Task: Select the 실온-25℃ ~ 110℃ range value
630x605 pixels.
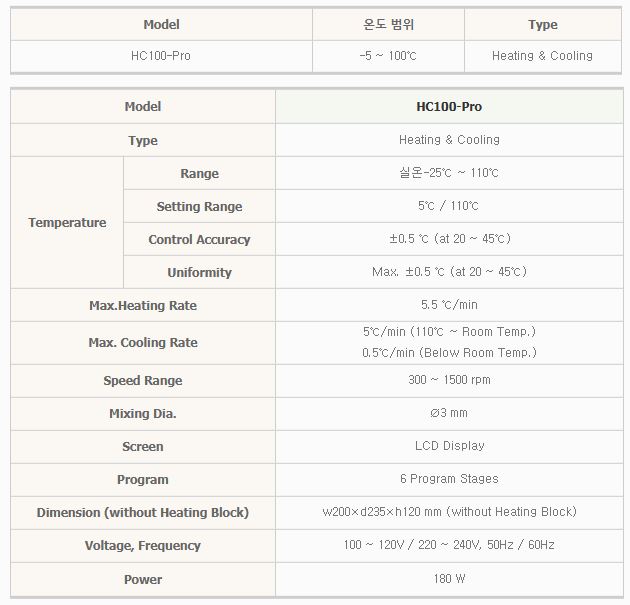Action: point(449,173)
